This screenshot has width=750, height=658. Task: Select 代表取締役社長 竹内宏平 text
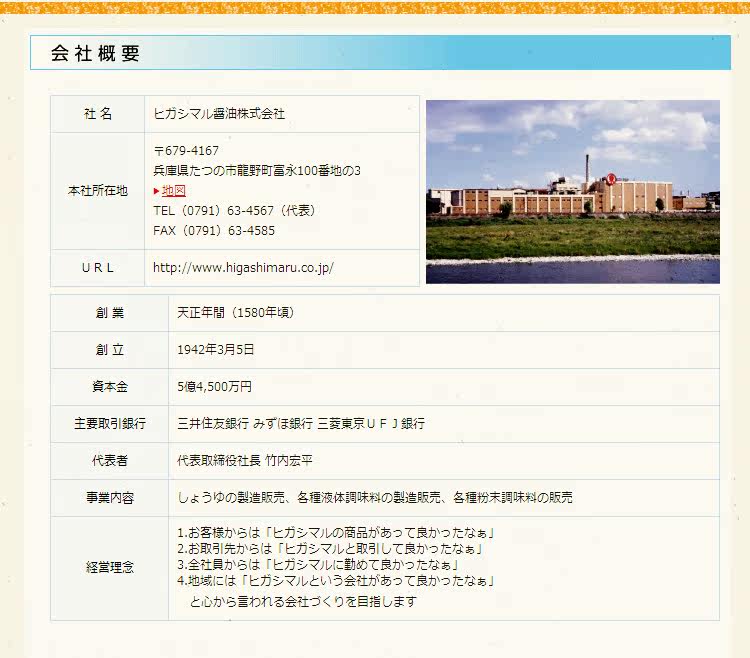click(x=244, y=461)
